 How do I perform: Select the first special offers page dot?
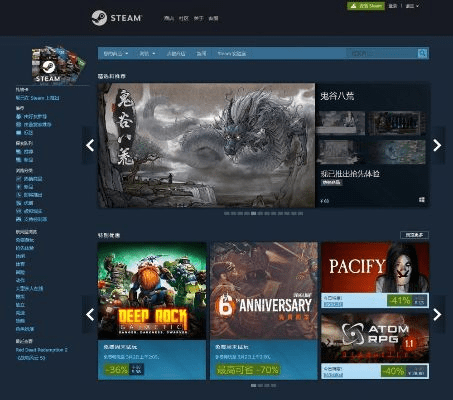point(253,385)
